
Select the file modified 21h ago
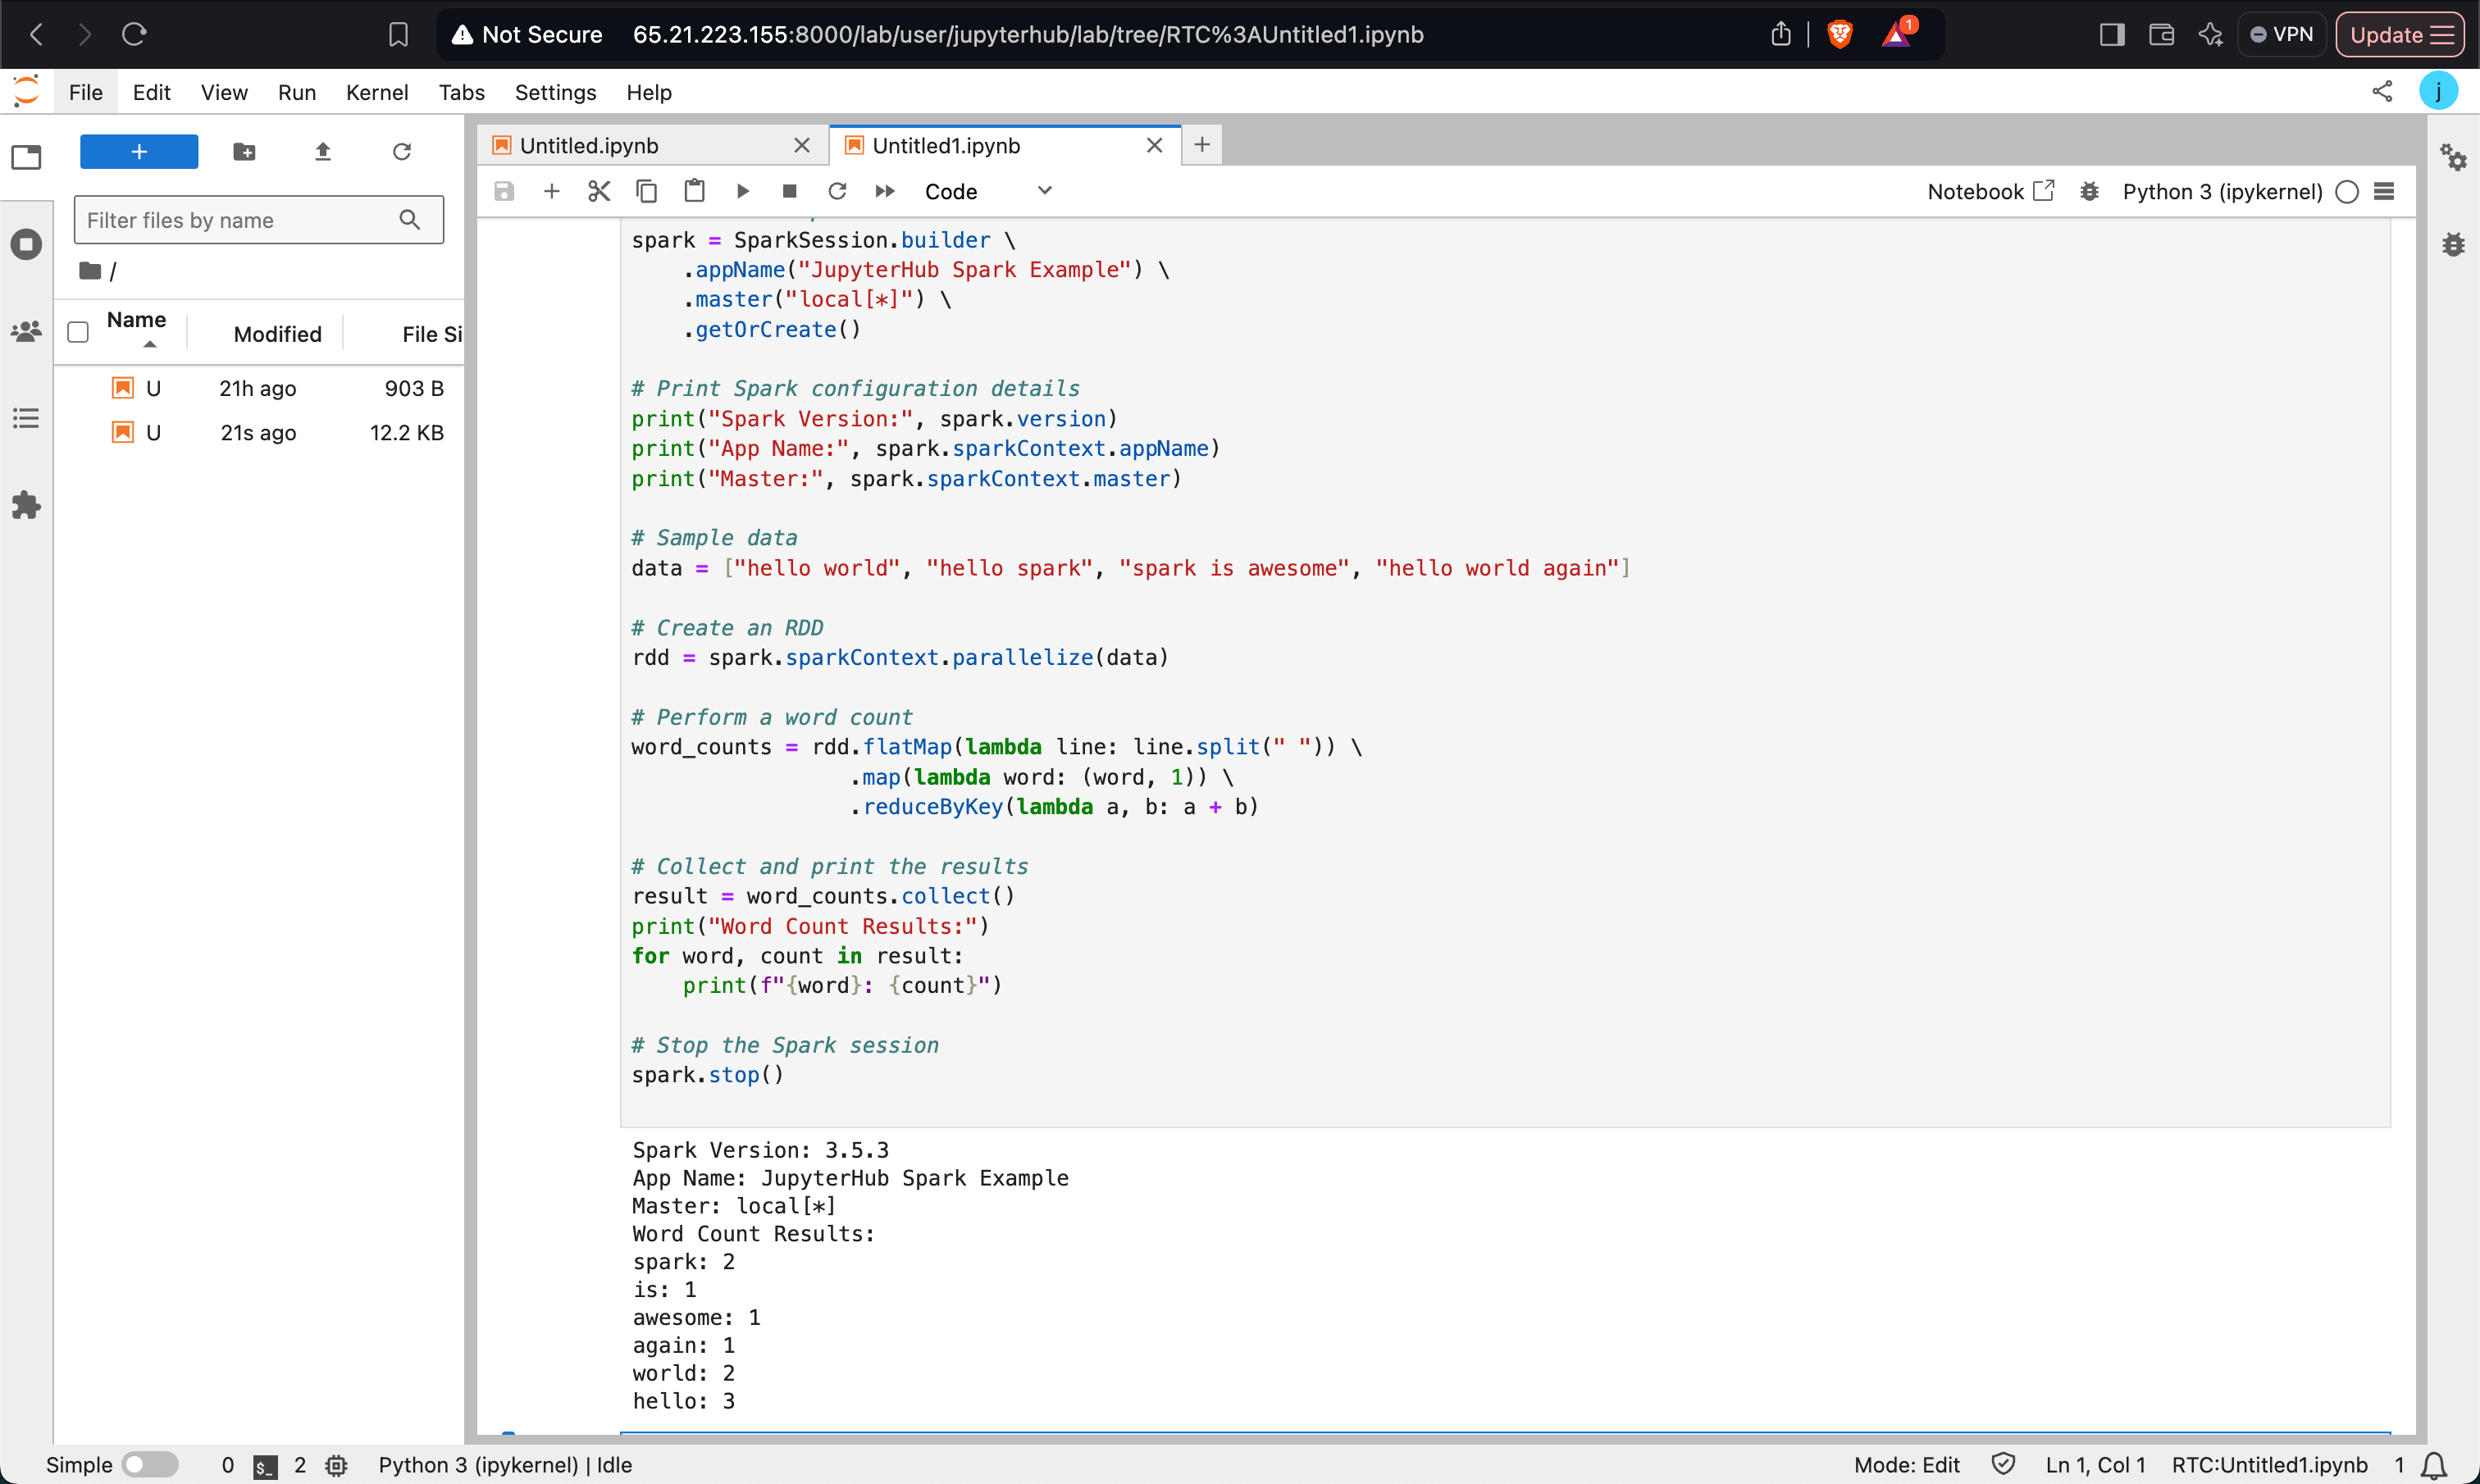click(258, 388)
